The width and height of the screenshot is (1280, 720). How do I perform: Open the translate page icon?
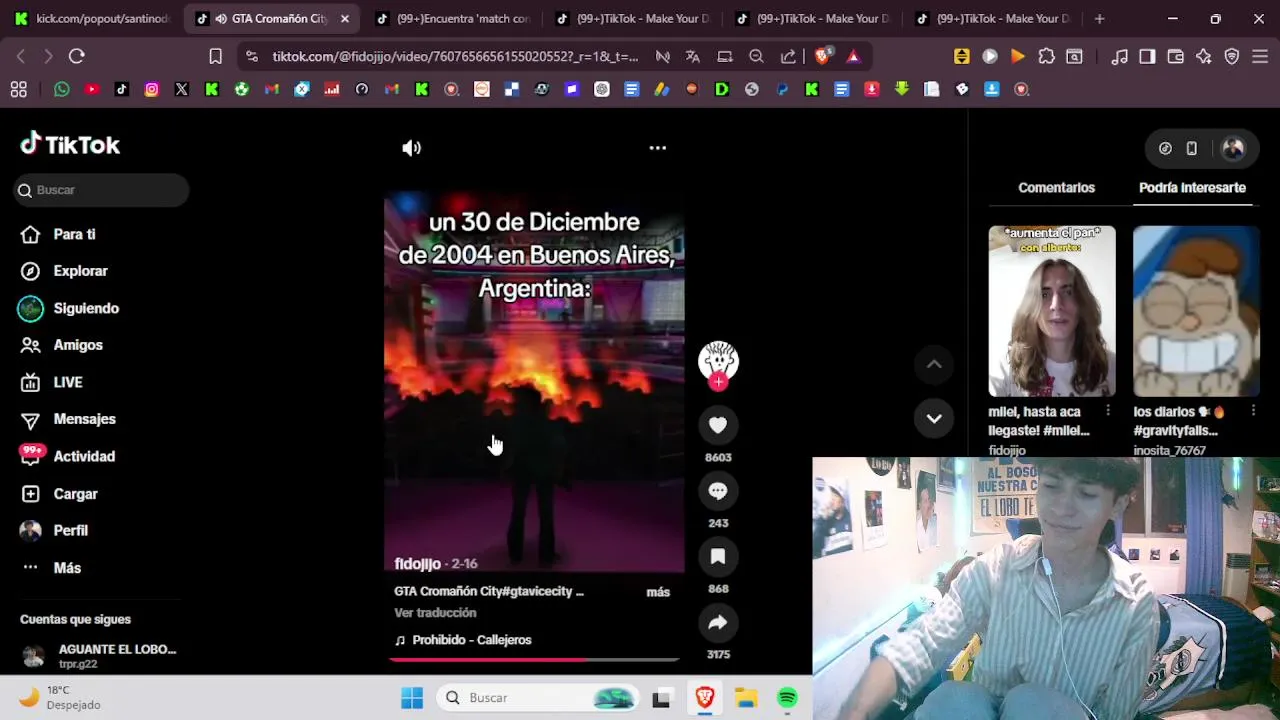pyautogui.click(x=692, y=57)
